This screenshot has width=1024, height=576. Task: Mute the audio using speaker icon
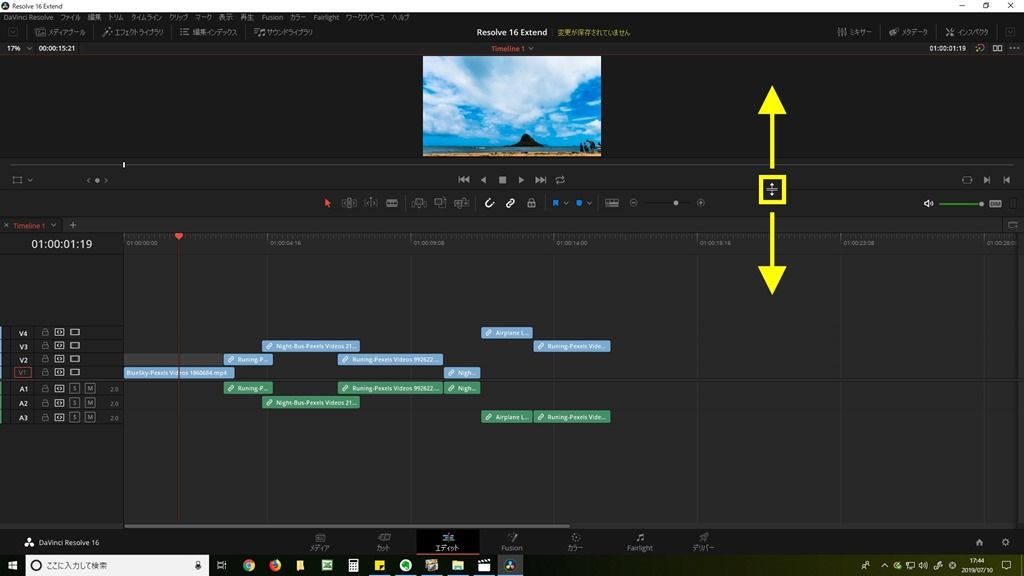pyautogui.click(x=929, y=204)
